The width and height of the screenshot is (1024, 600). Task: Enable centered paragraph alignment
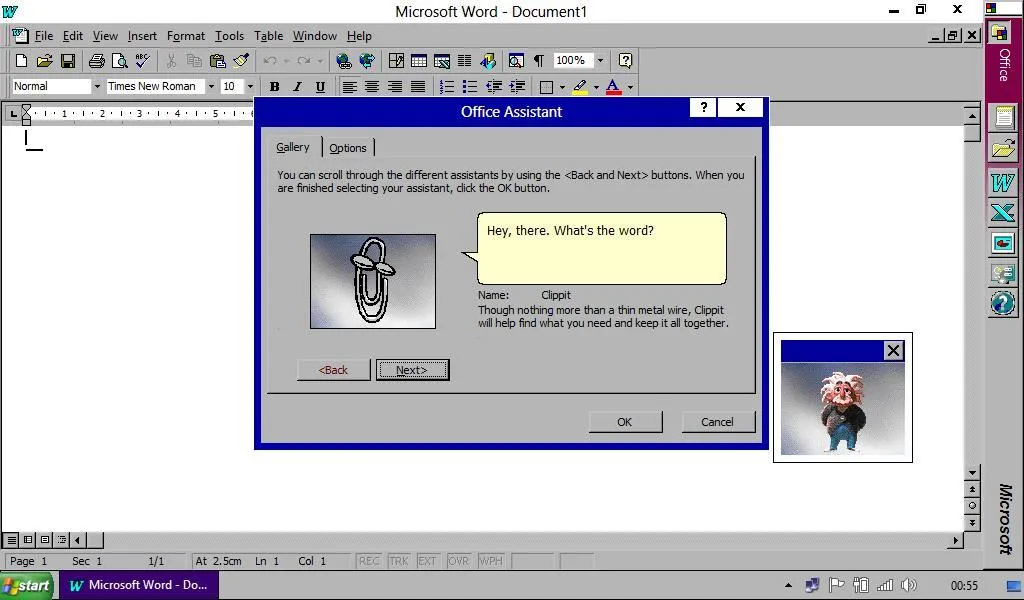371,86
